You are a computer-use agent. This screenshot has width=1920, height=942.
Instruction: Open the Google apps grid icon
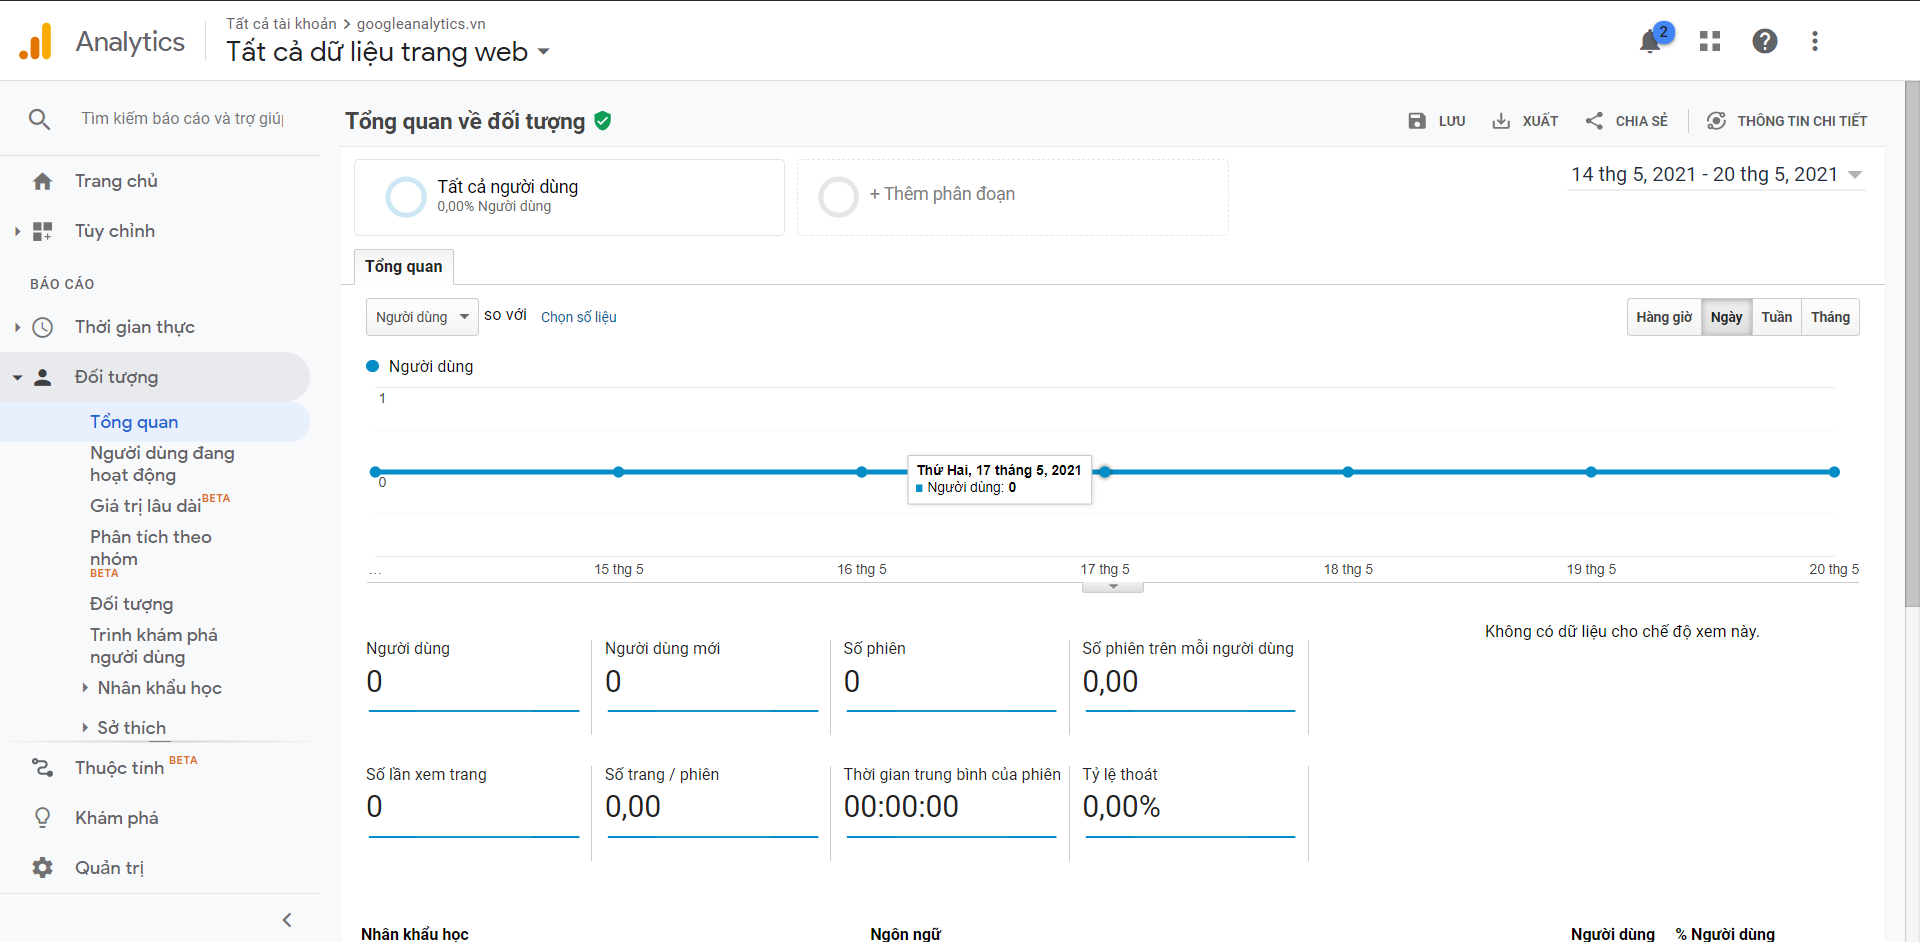[1710, 41]
